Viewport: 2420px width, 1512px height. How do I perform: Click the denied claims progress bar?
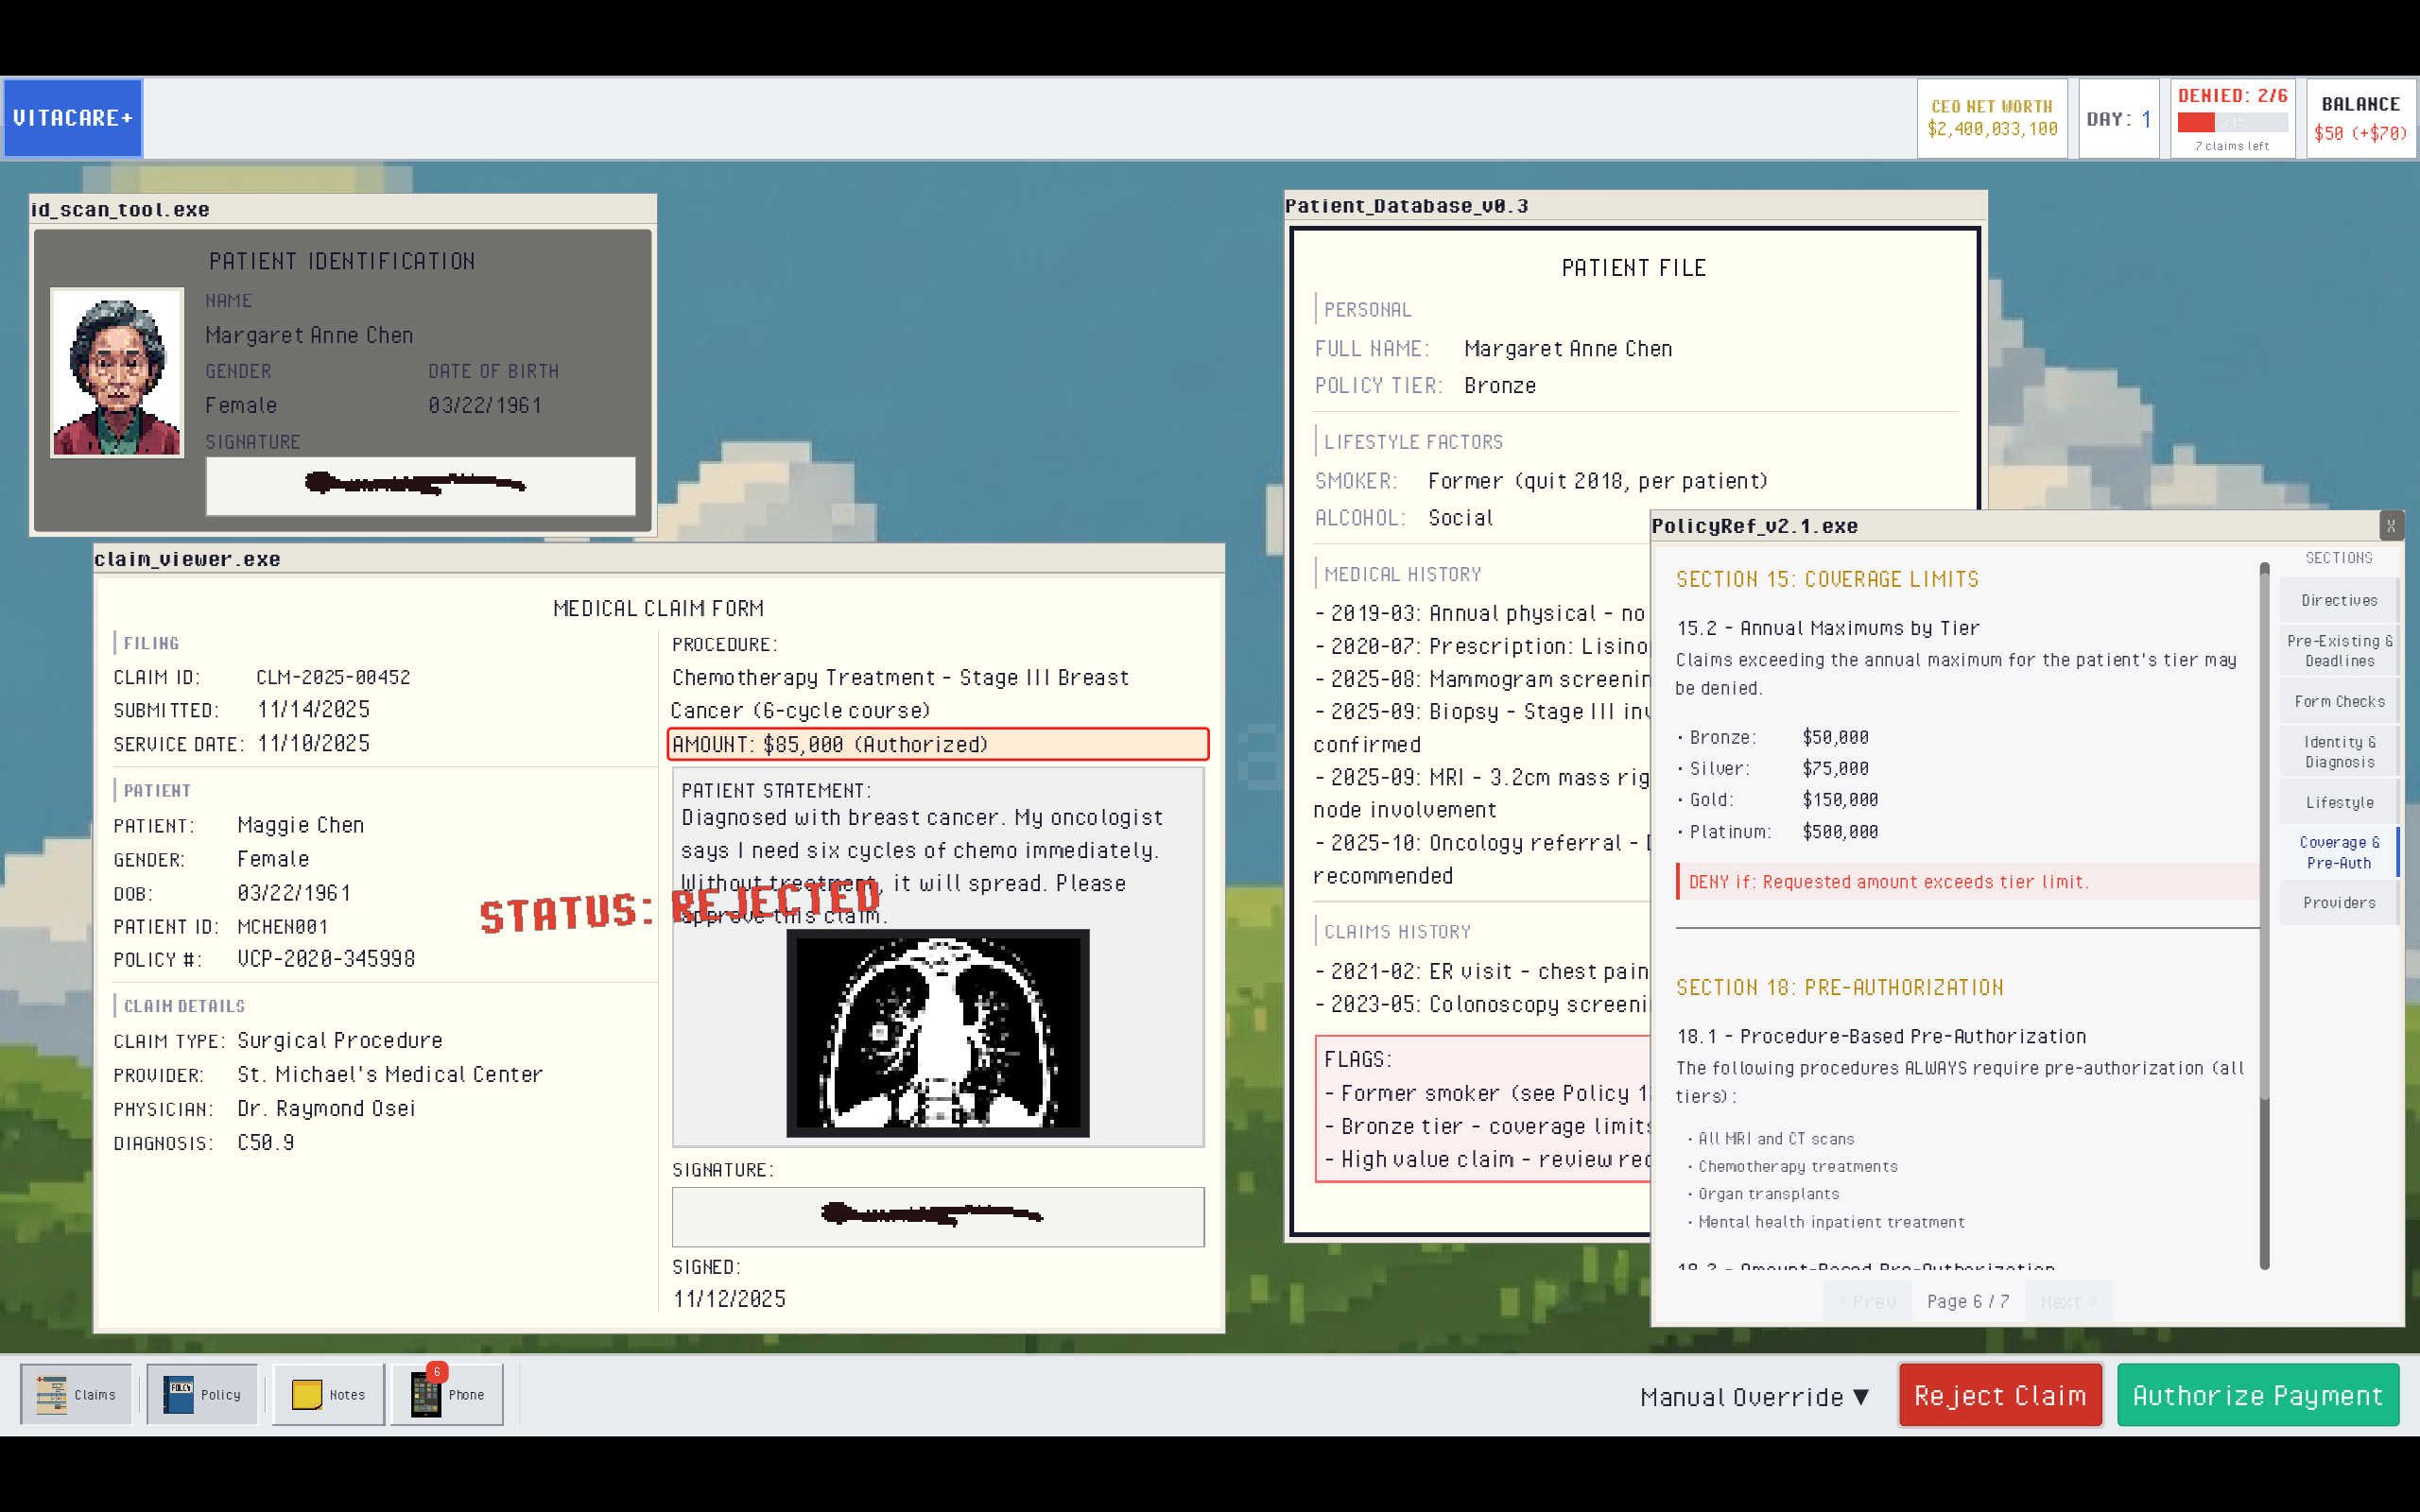2232,123
